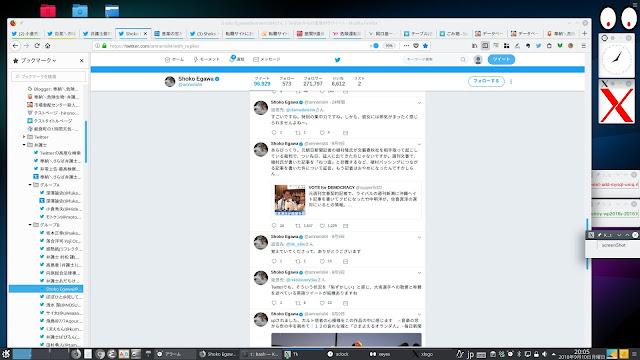Switch to the テーブル tab
This screenshot has height=360, width=640.
coord(418,33)
